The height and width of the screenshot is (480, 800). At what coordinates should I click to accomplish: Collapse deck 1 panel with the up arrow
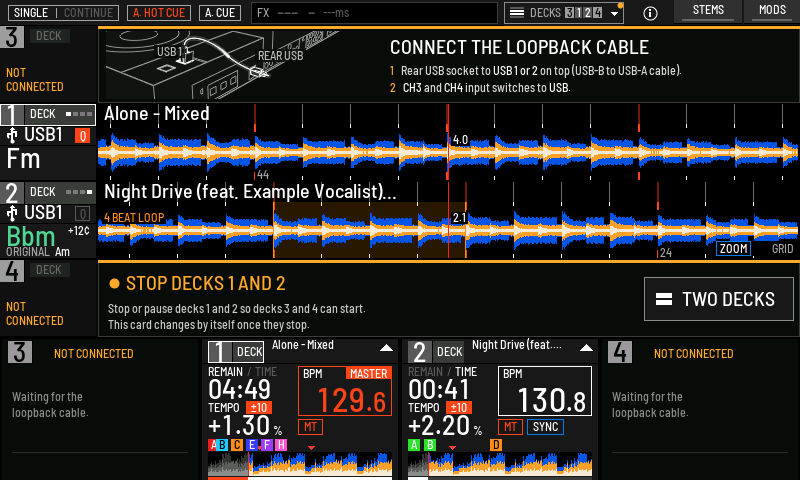386,348
